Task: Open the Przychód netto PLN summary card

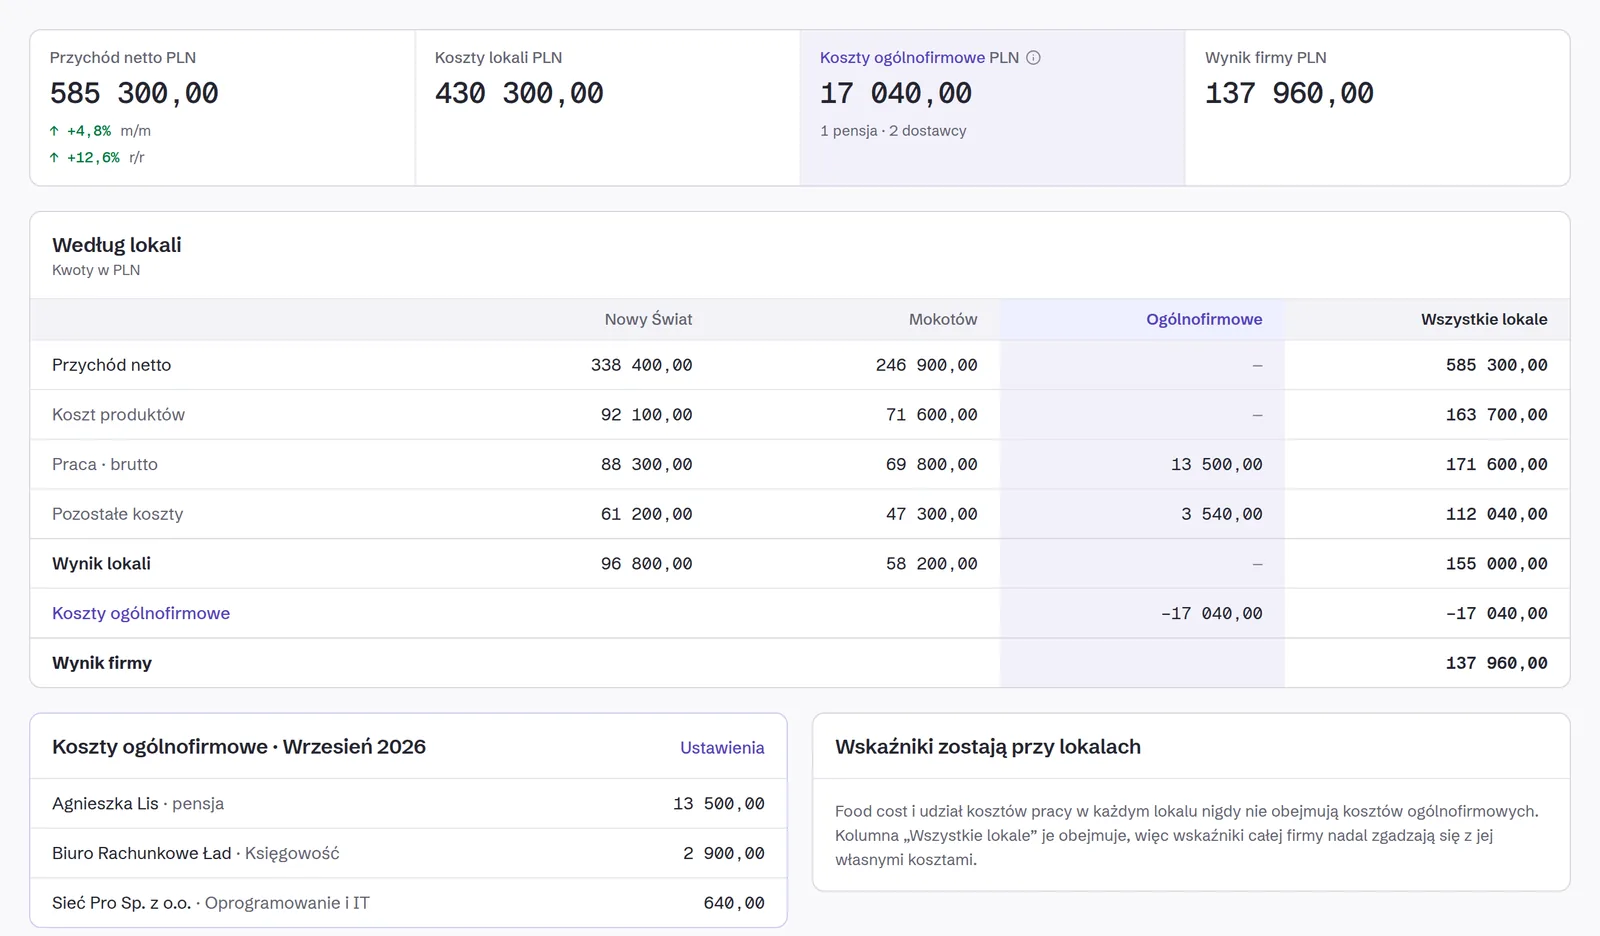Action: click(222, 108)
